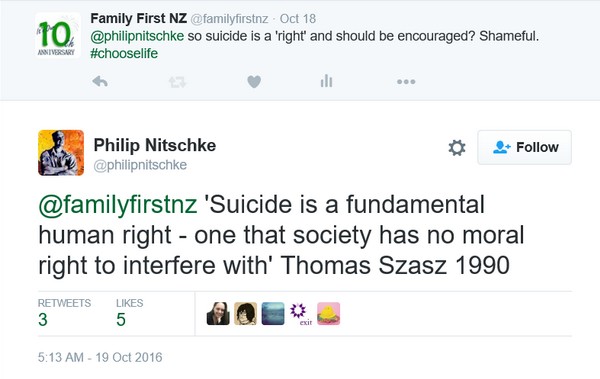
Task: Like the Family First NZ tweet with heart icon
Action: (x=254, y=82)
